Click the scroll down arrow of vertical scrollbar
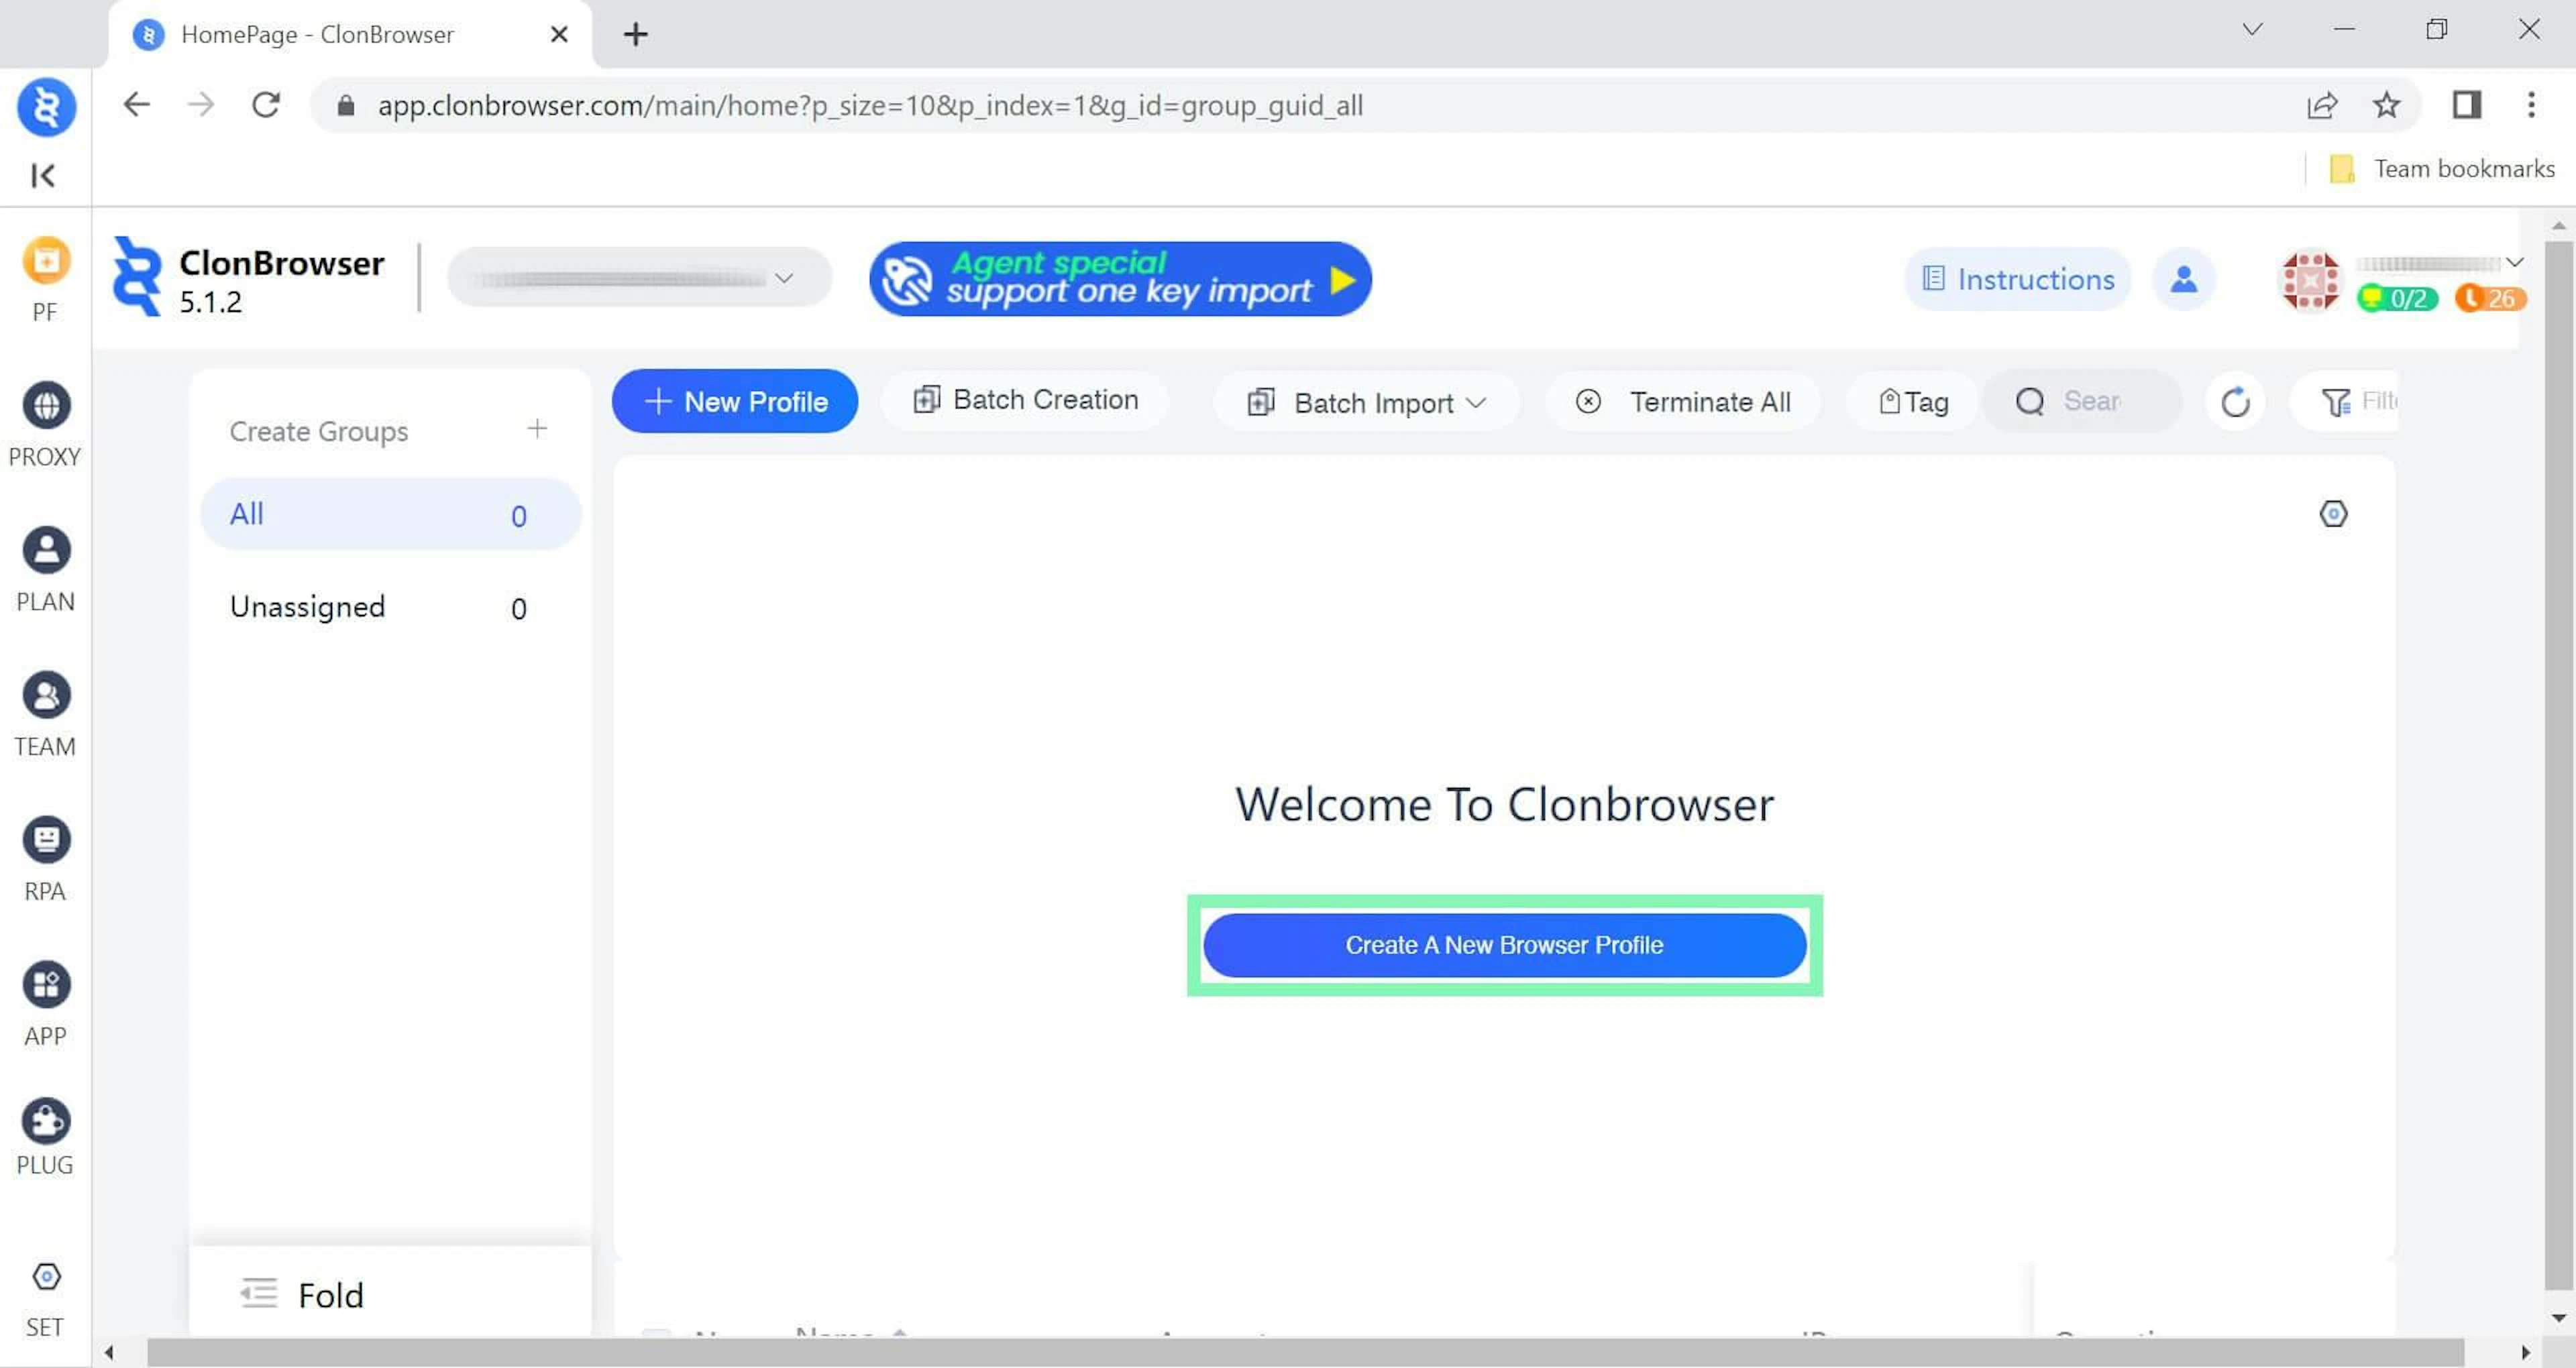The image size is (2576, 1368). (2559, 1318)
